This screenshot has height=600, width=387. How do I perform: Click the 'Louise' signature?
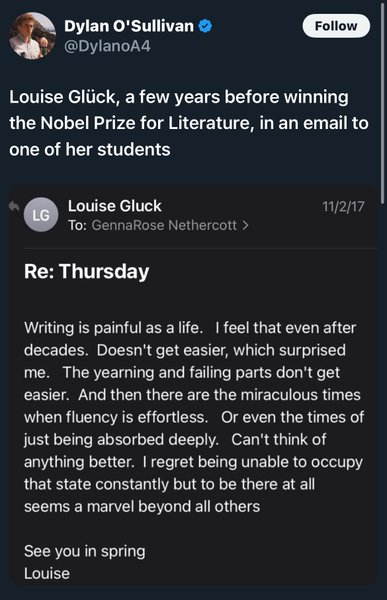(x=47, y=574)
